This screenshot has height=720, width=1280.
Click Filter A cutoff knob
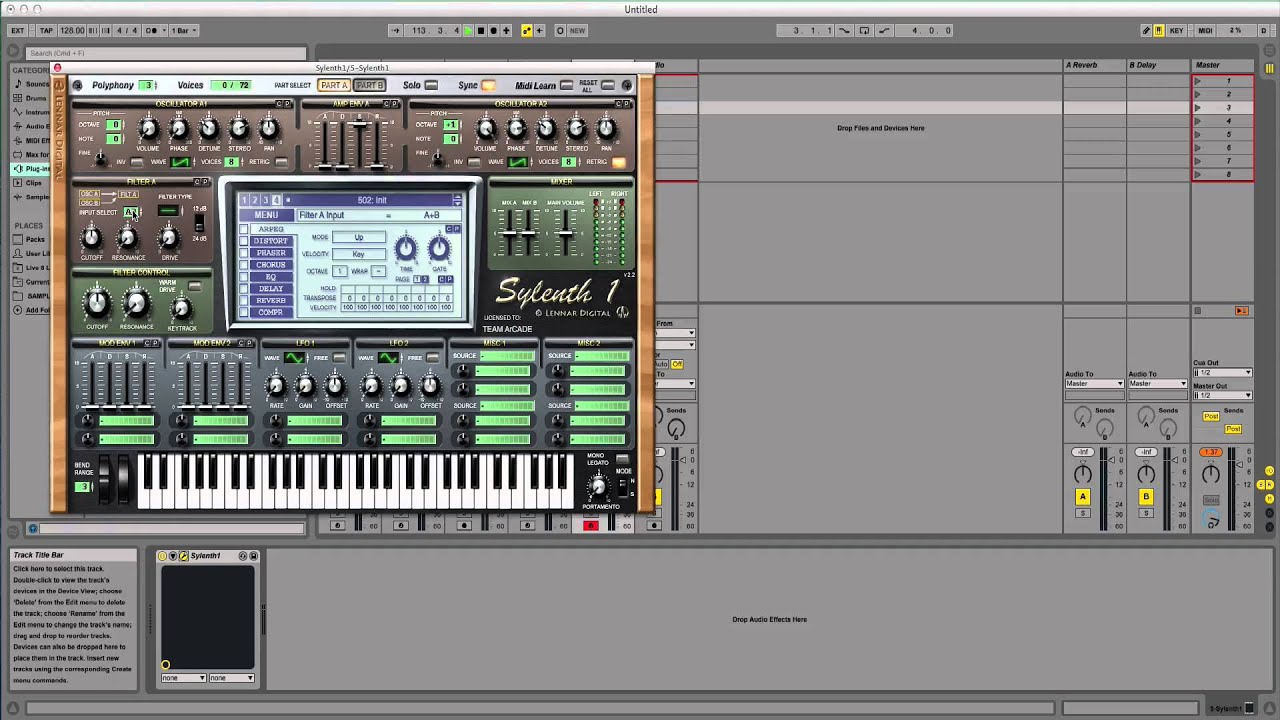91,237
